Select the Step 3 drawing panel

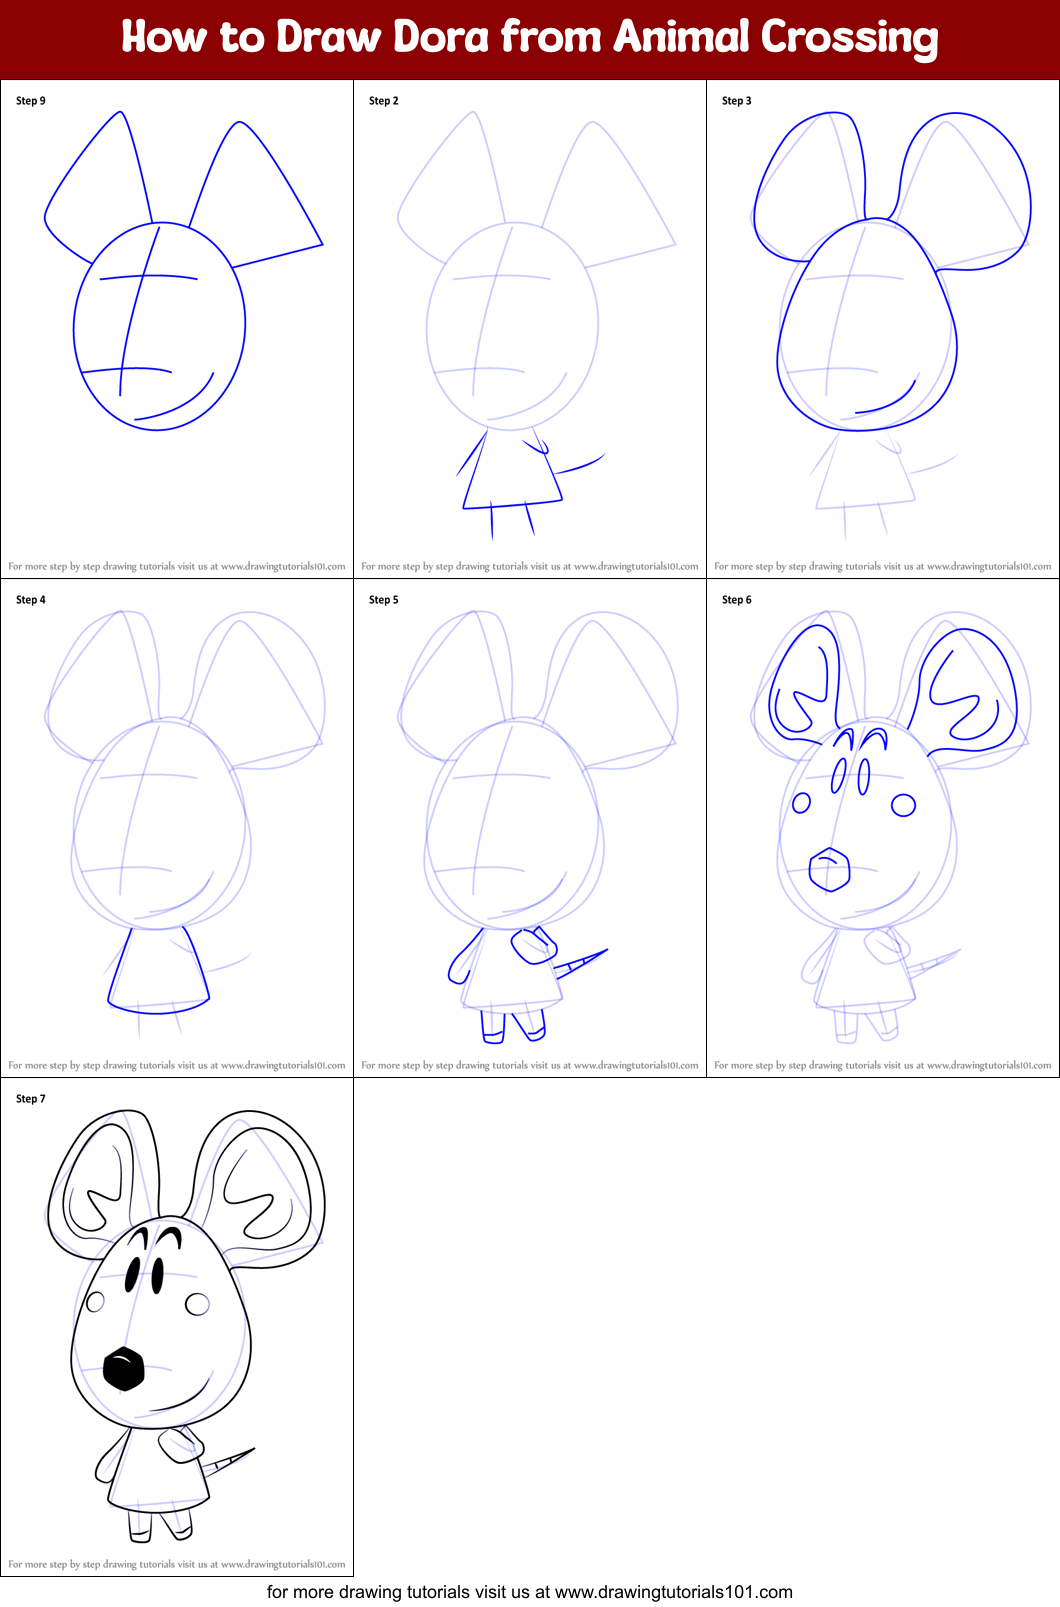click(883, 329)
